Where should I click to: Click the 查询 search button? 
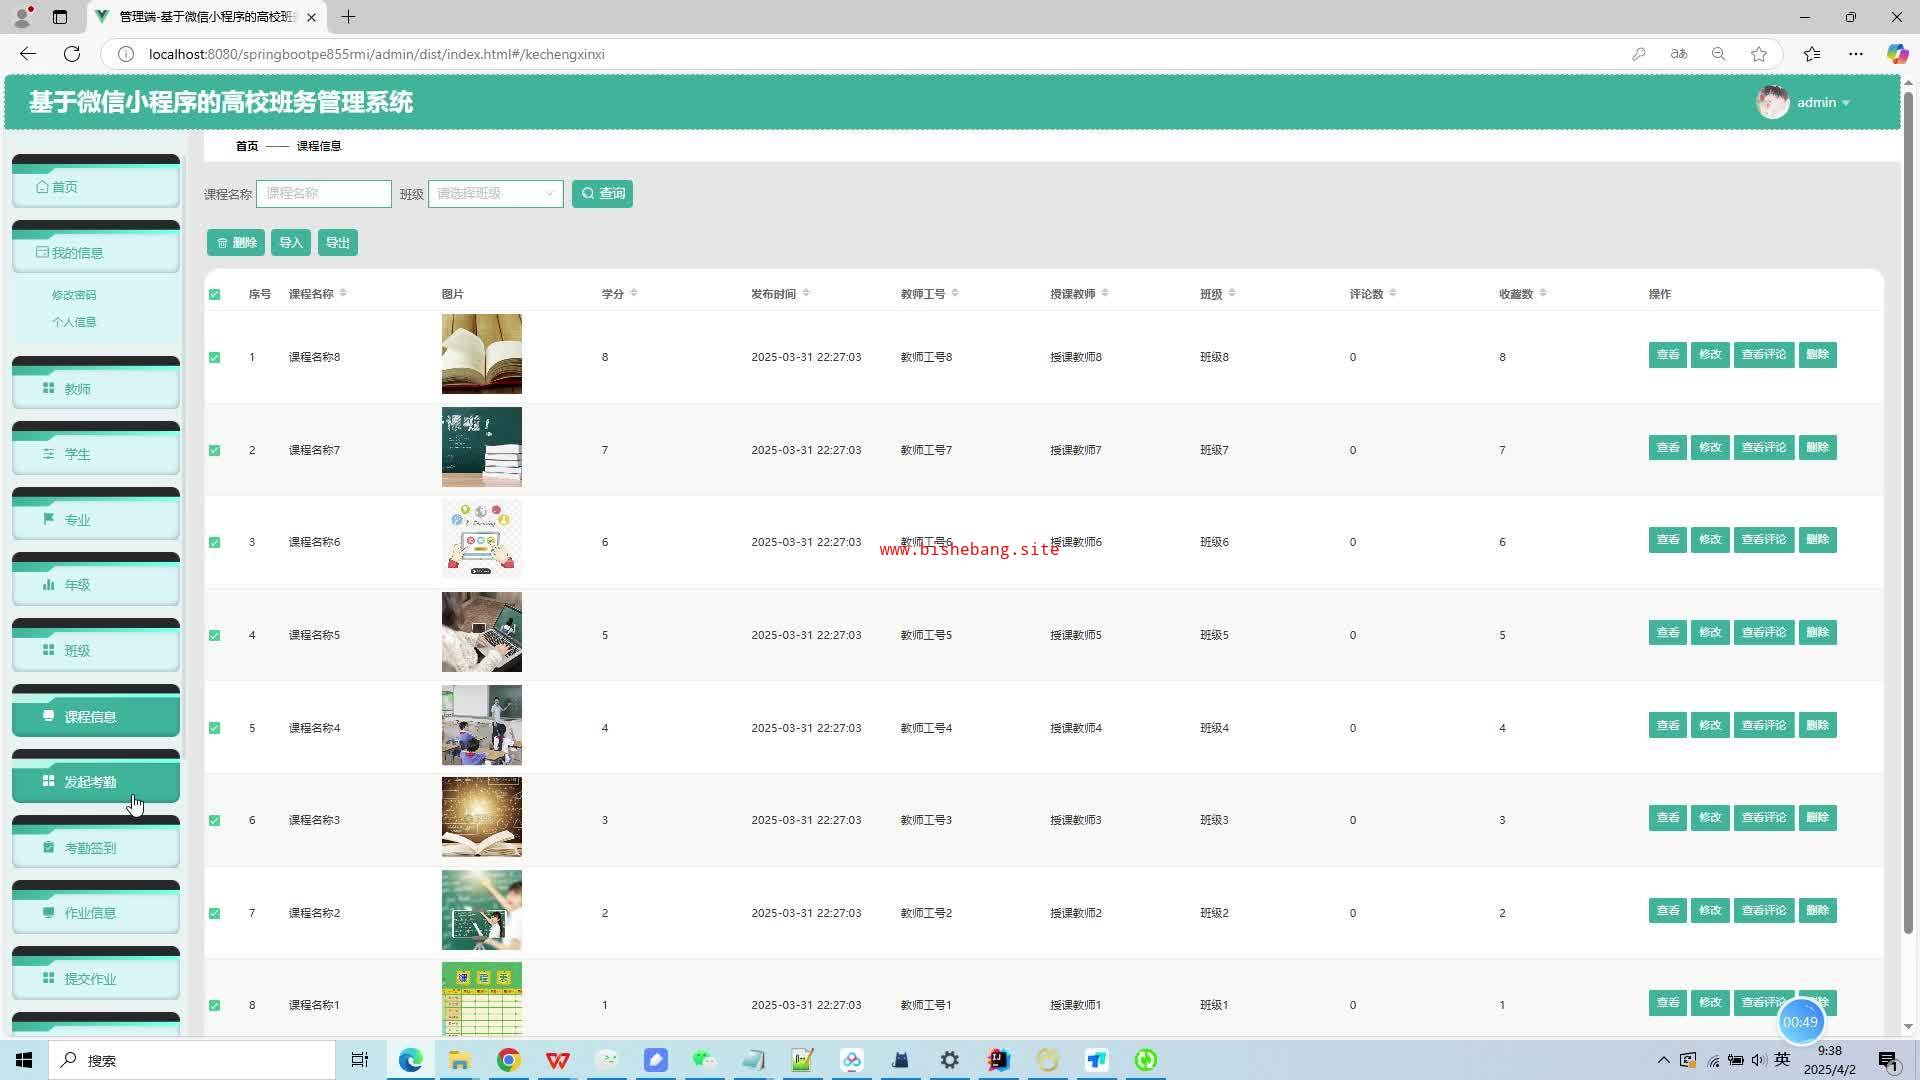(x=602, y=193)
